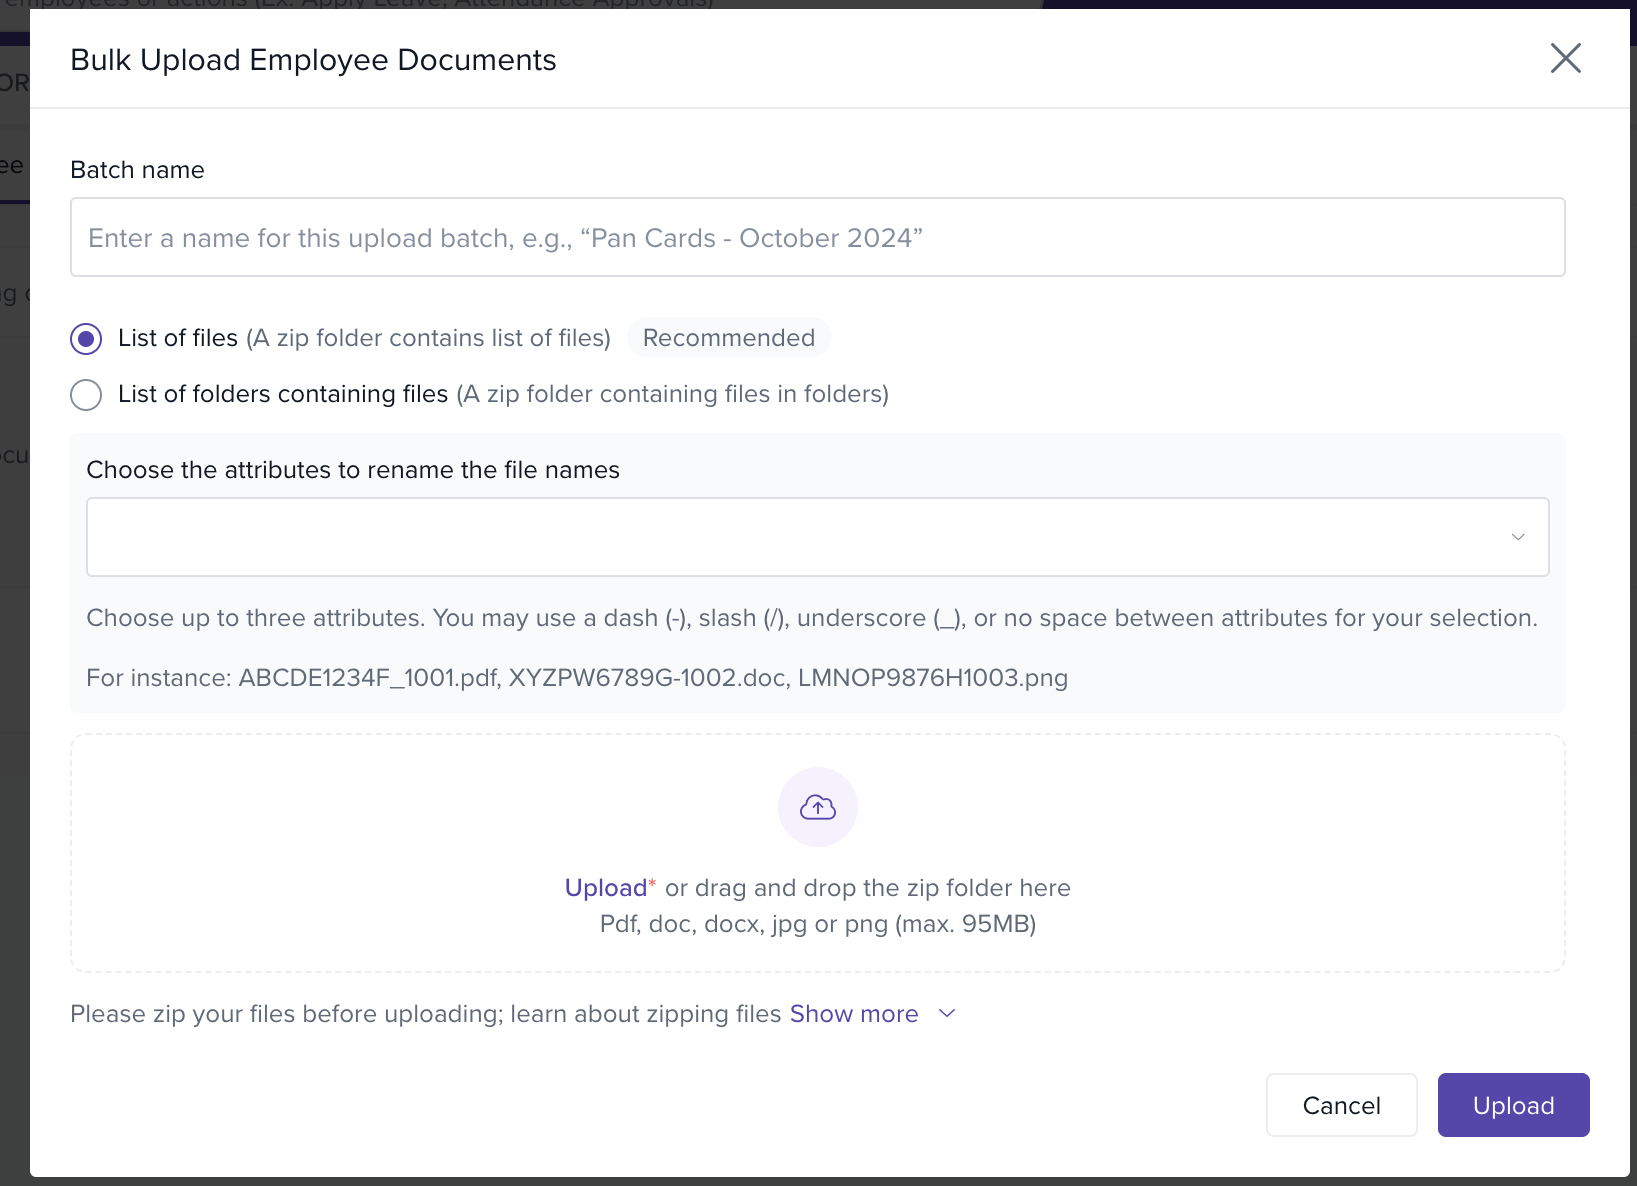Open the Show more link
This screenshot has height=1186, width=1637.
tap(853, 1014)
